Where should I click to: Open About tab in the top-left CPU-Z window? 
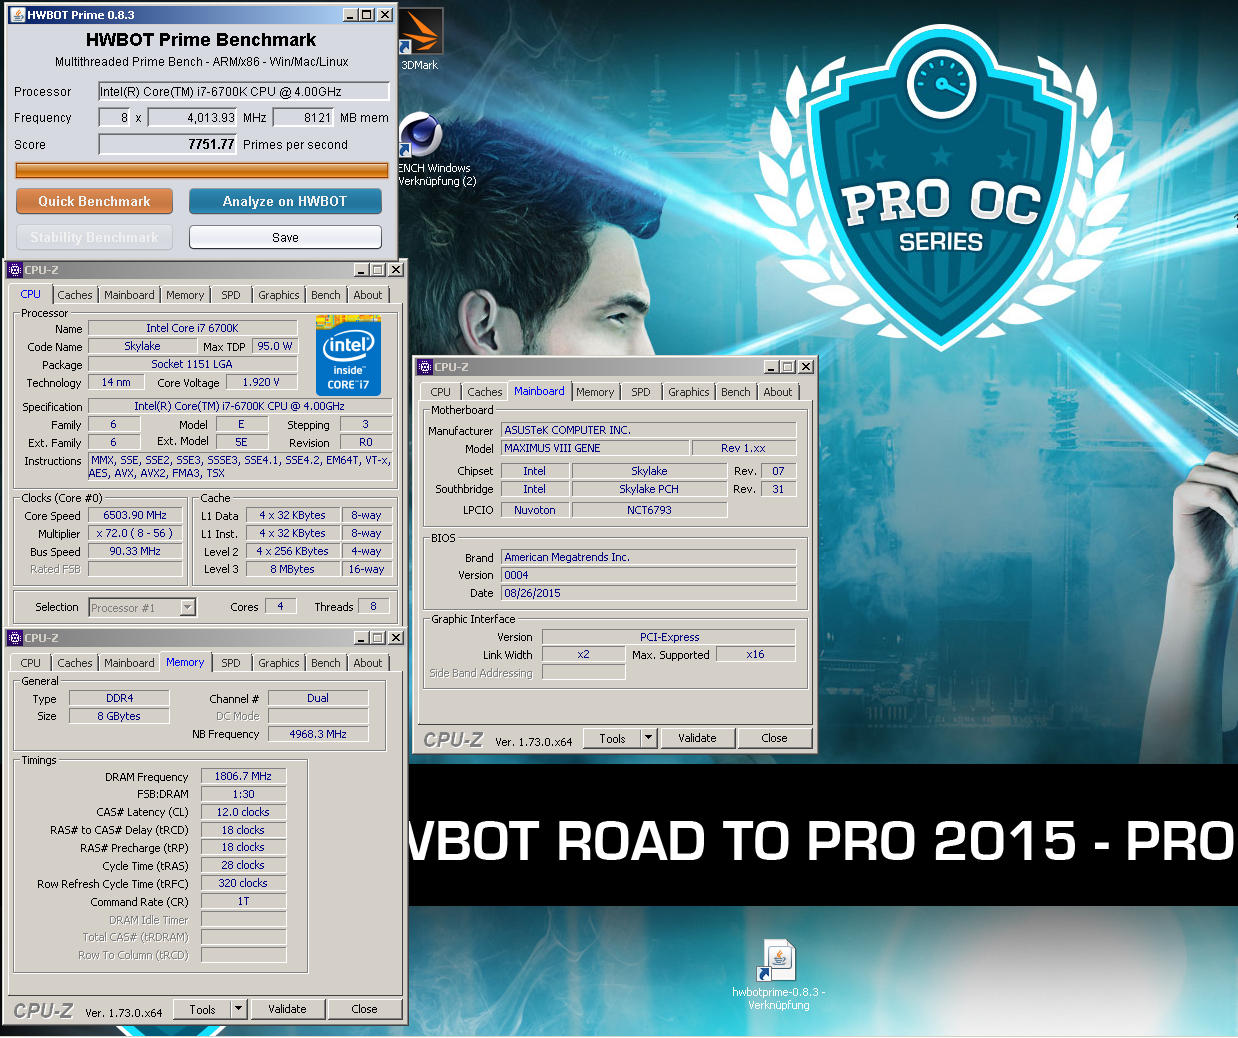[367, 295]
